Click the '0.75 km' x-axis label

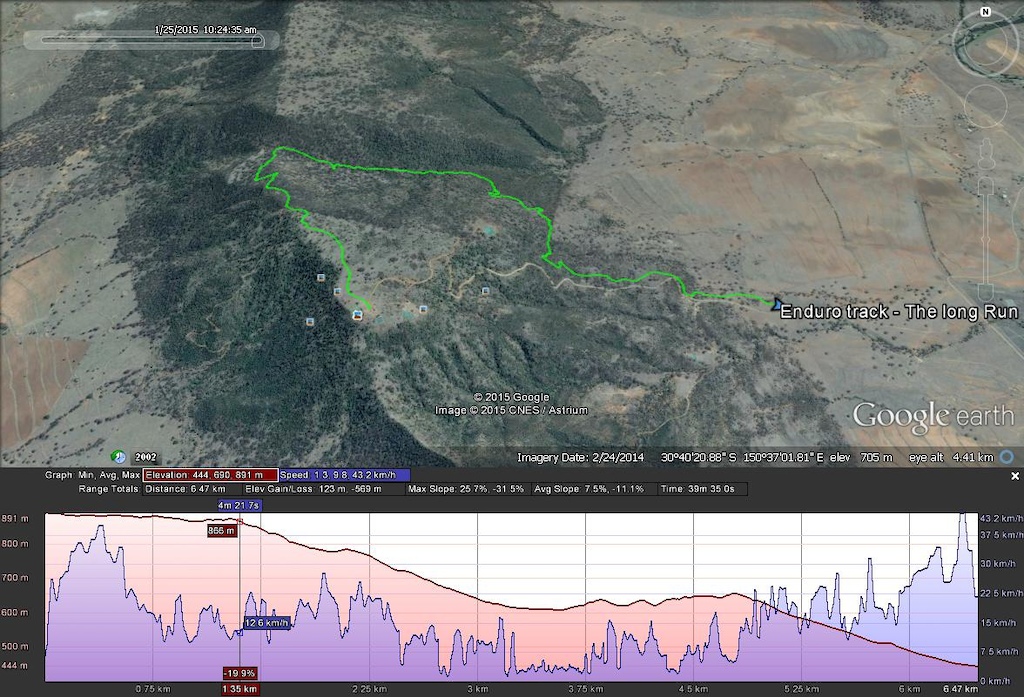tap(153, 689)
